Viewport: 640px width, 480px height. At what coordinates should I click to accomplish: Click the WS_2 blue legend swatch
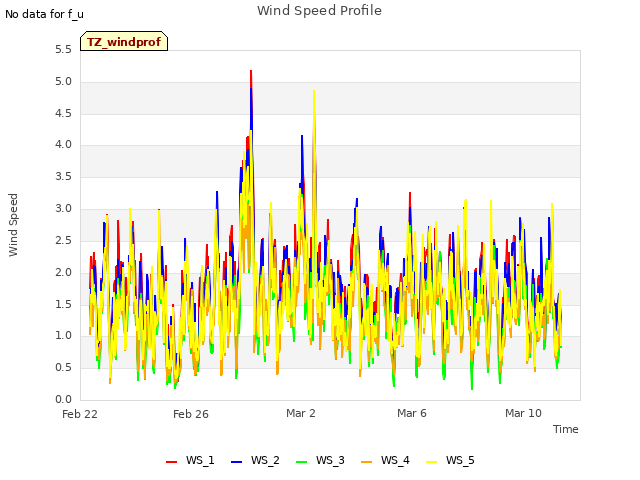236,462
